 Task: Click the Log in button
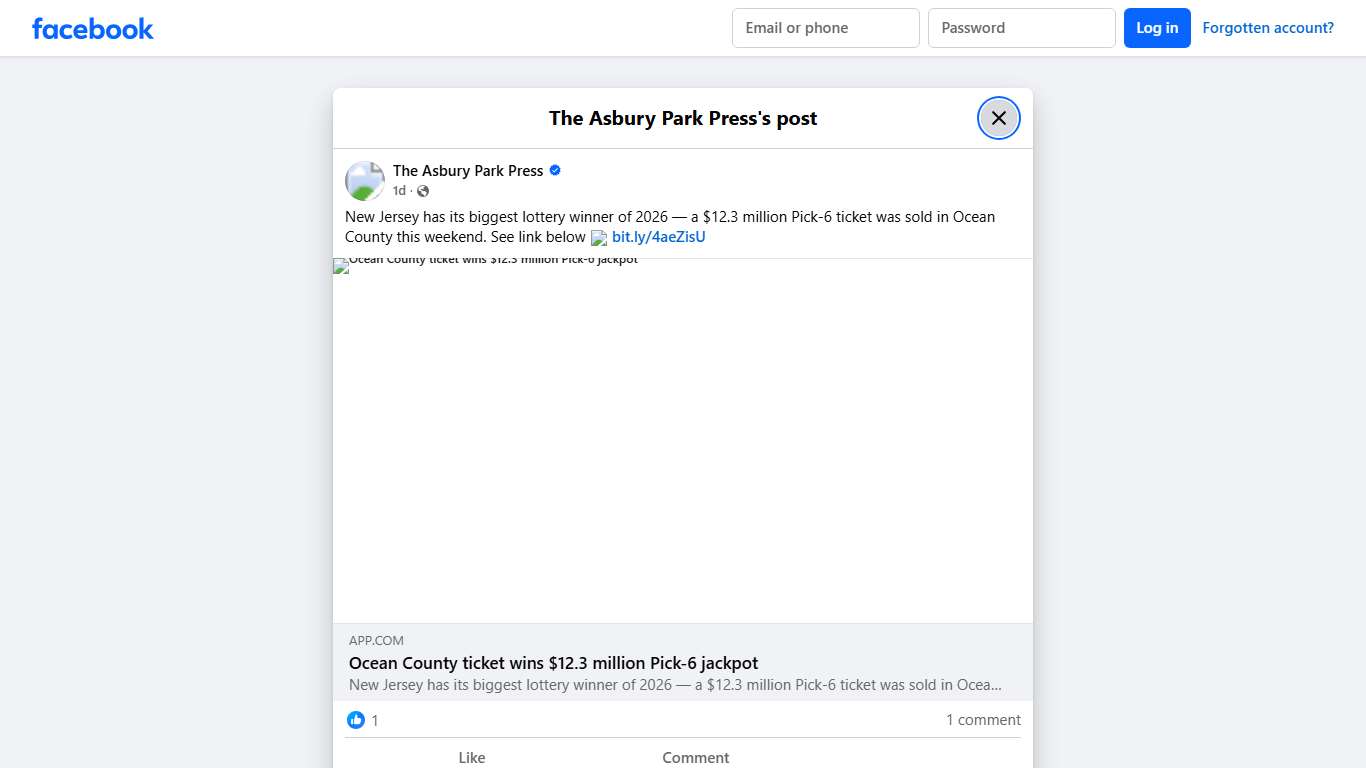coord(1157,28)
